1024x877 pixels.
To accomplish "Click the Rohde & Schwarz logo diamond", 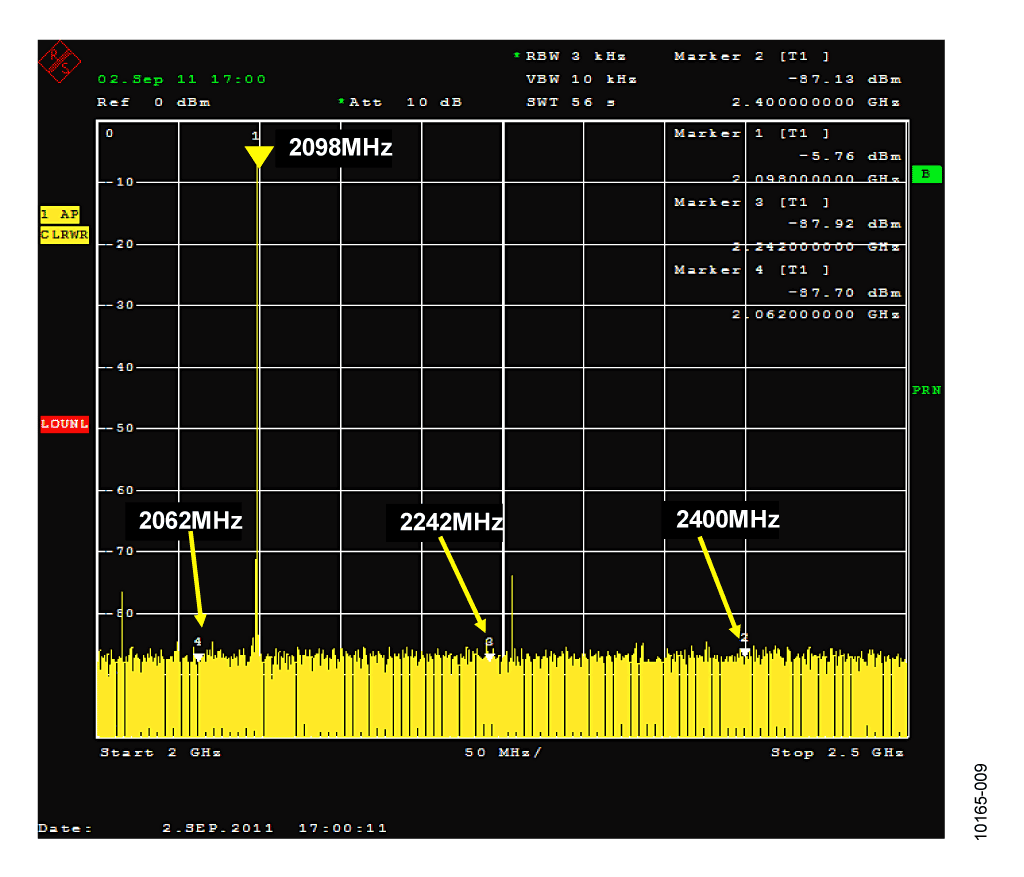I will 59,61.
